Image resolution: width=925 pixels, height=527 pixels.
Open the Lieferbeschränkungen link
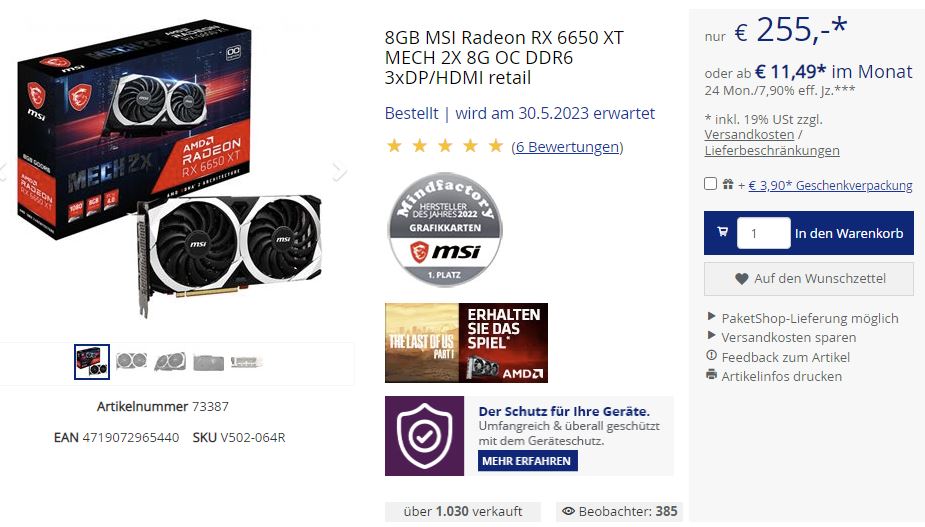772,150
